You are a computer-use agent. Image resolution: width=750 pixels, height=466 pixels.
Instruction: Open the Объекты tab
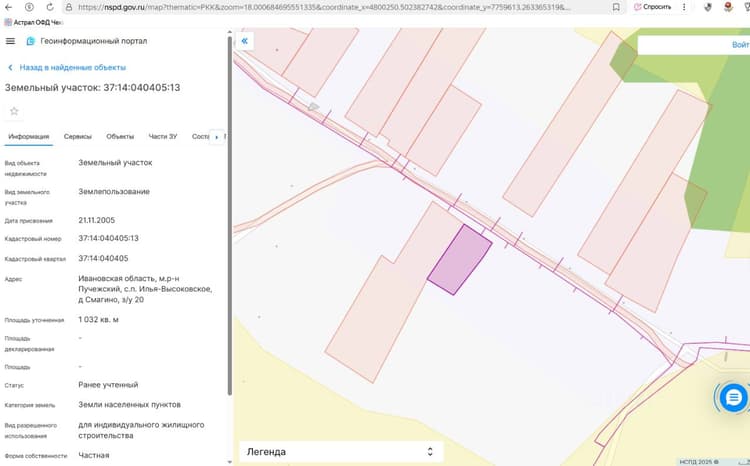(120, 136)
